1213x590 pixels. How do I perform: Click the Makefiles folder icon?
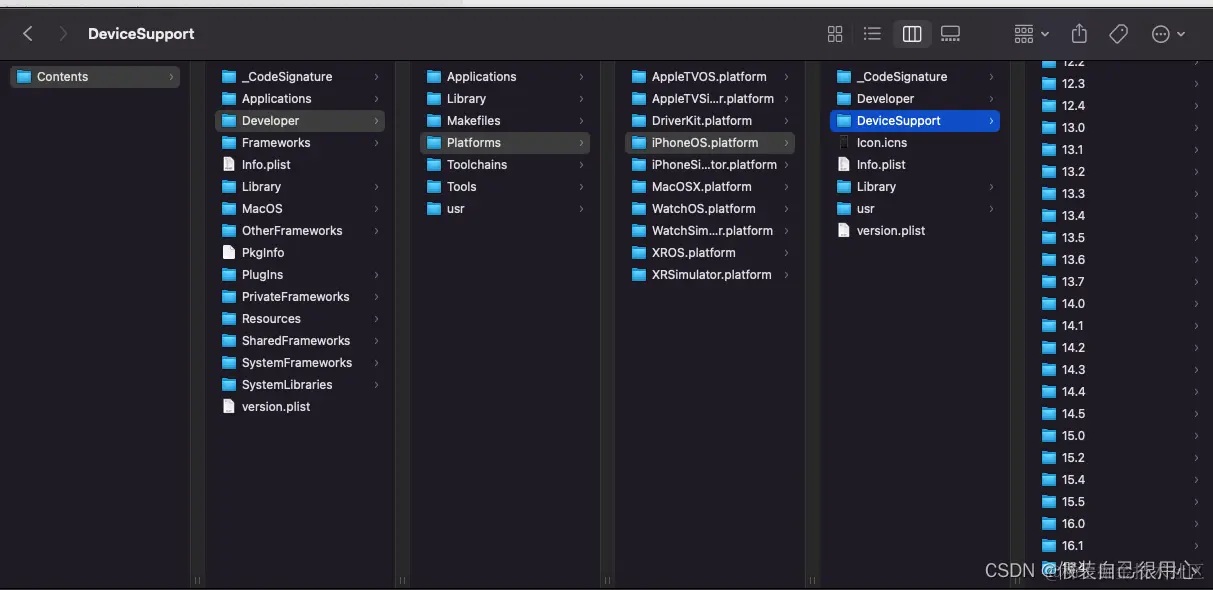tap(434, 121)
